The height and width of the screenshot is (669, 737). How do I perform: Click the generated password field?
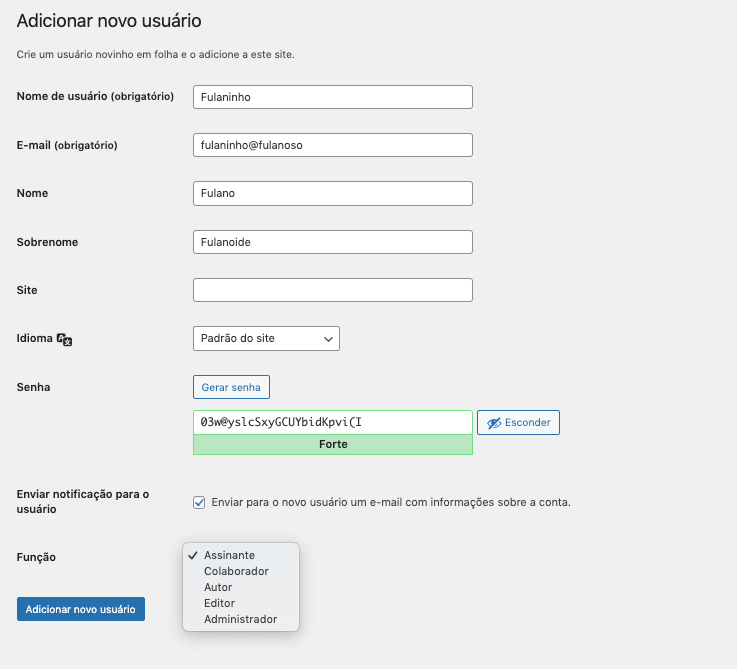tap(332, 422)
